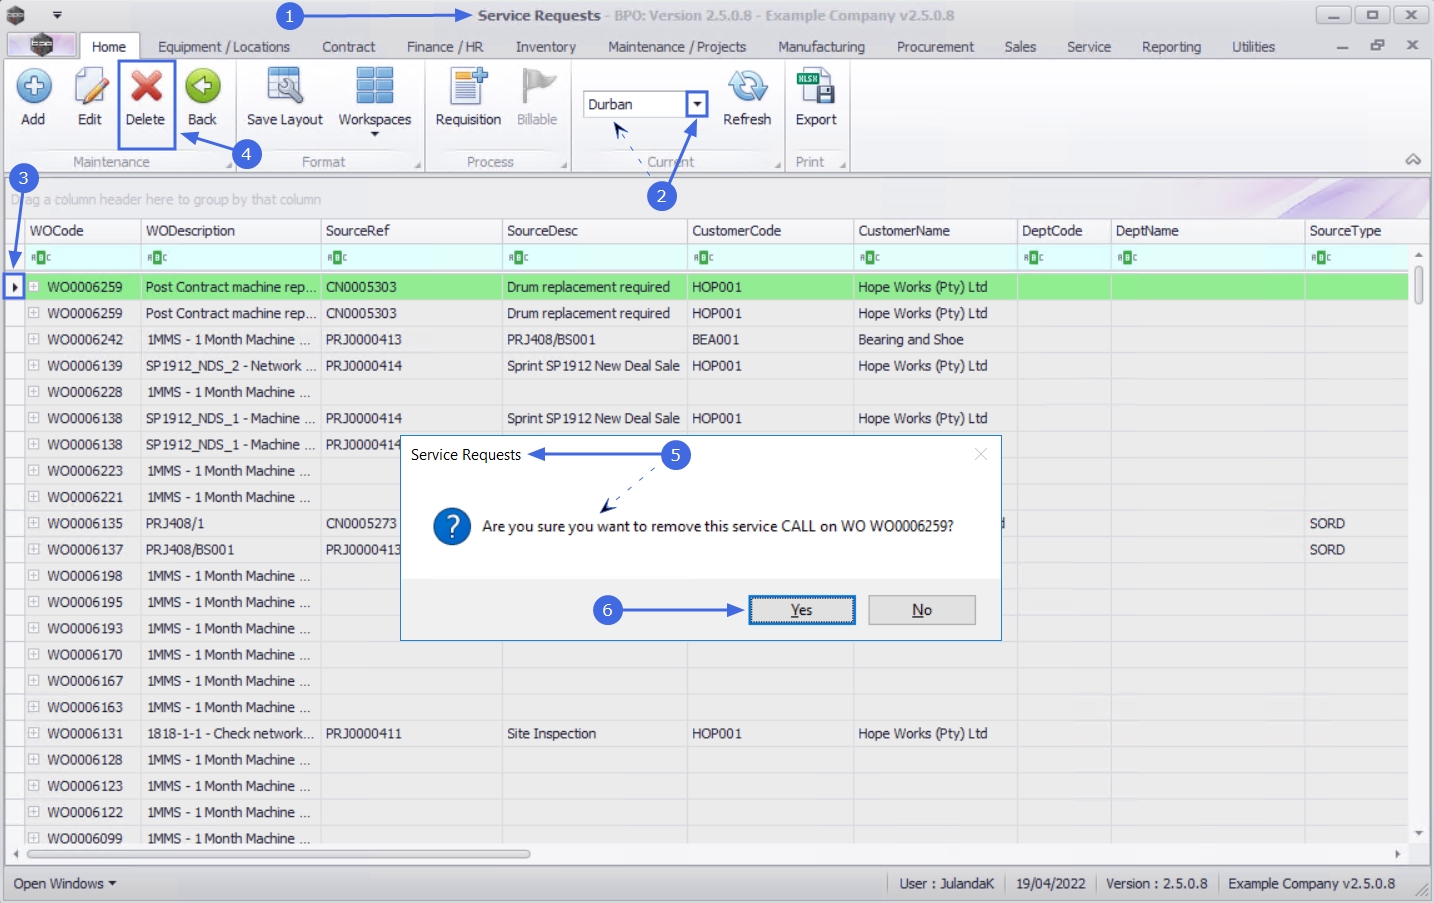1434x903 pixels.
Task: Open the Utilities tab
Action: tap(1254, 47)
